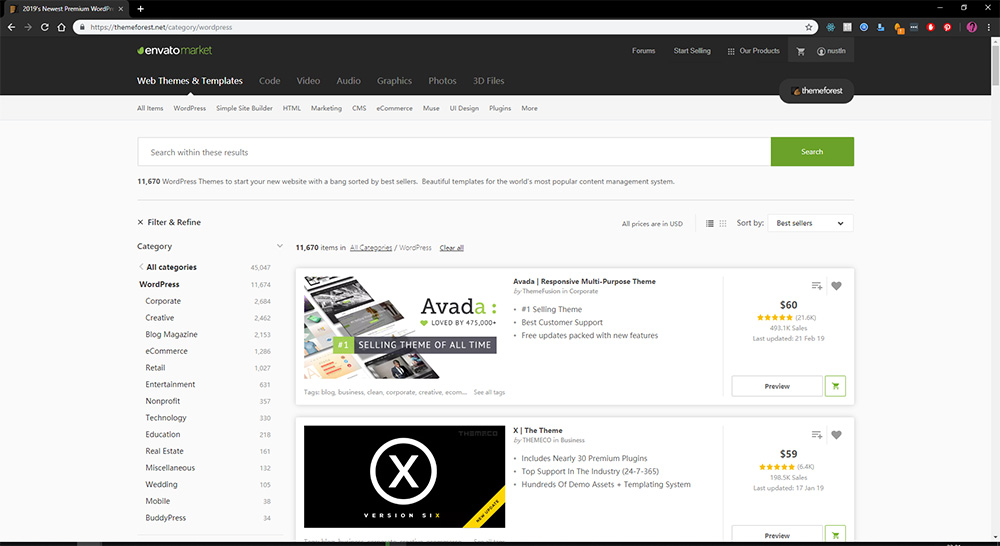
Task: Click the Search within these results field
Action: 454,152
